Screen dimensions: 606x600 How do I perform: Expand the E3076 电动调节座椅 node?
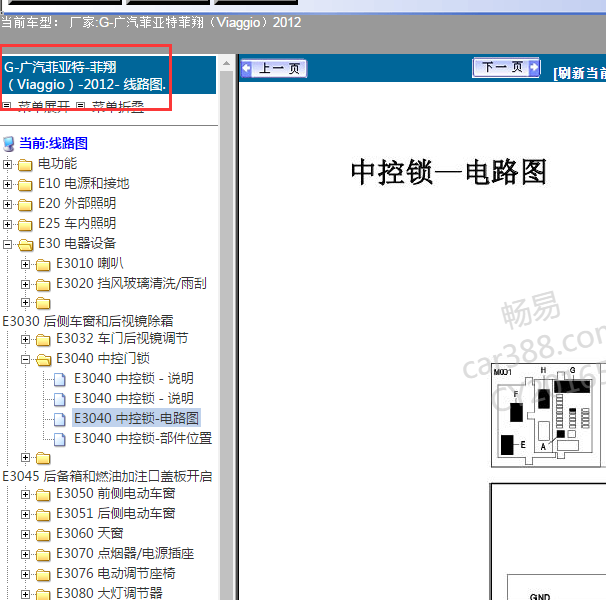(25, 574)
